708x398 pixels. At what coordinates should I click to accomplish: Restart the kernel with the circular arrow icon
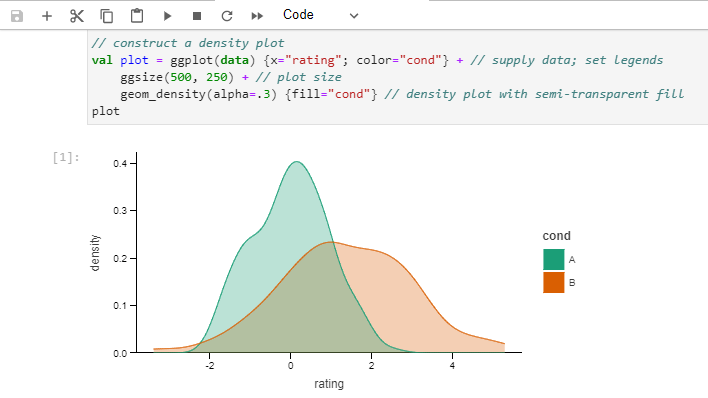227,16
